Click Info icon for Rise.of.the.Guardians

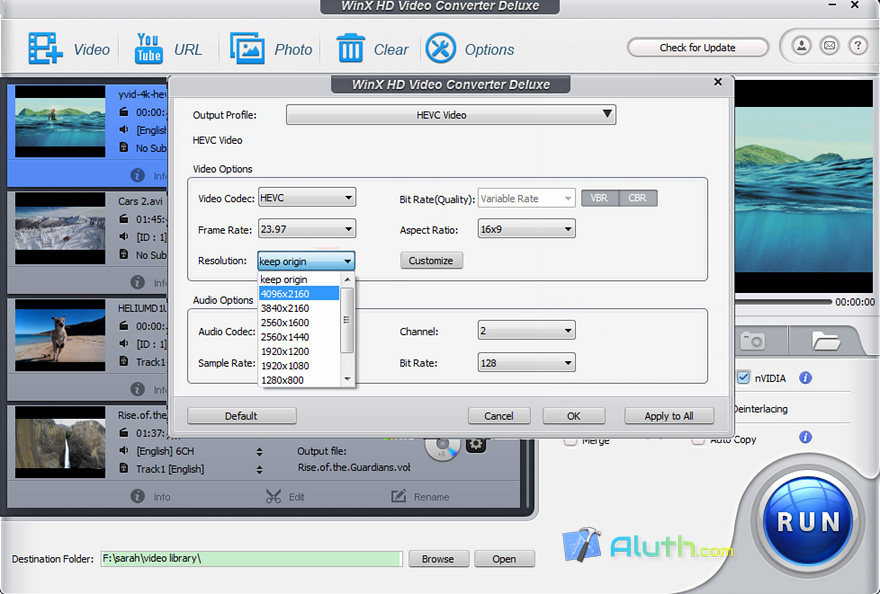tap(138, 496)
